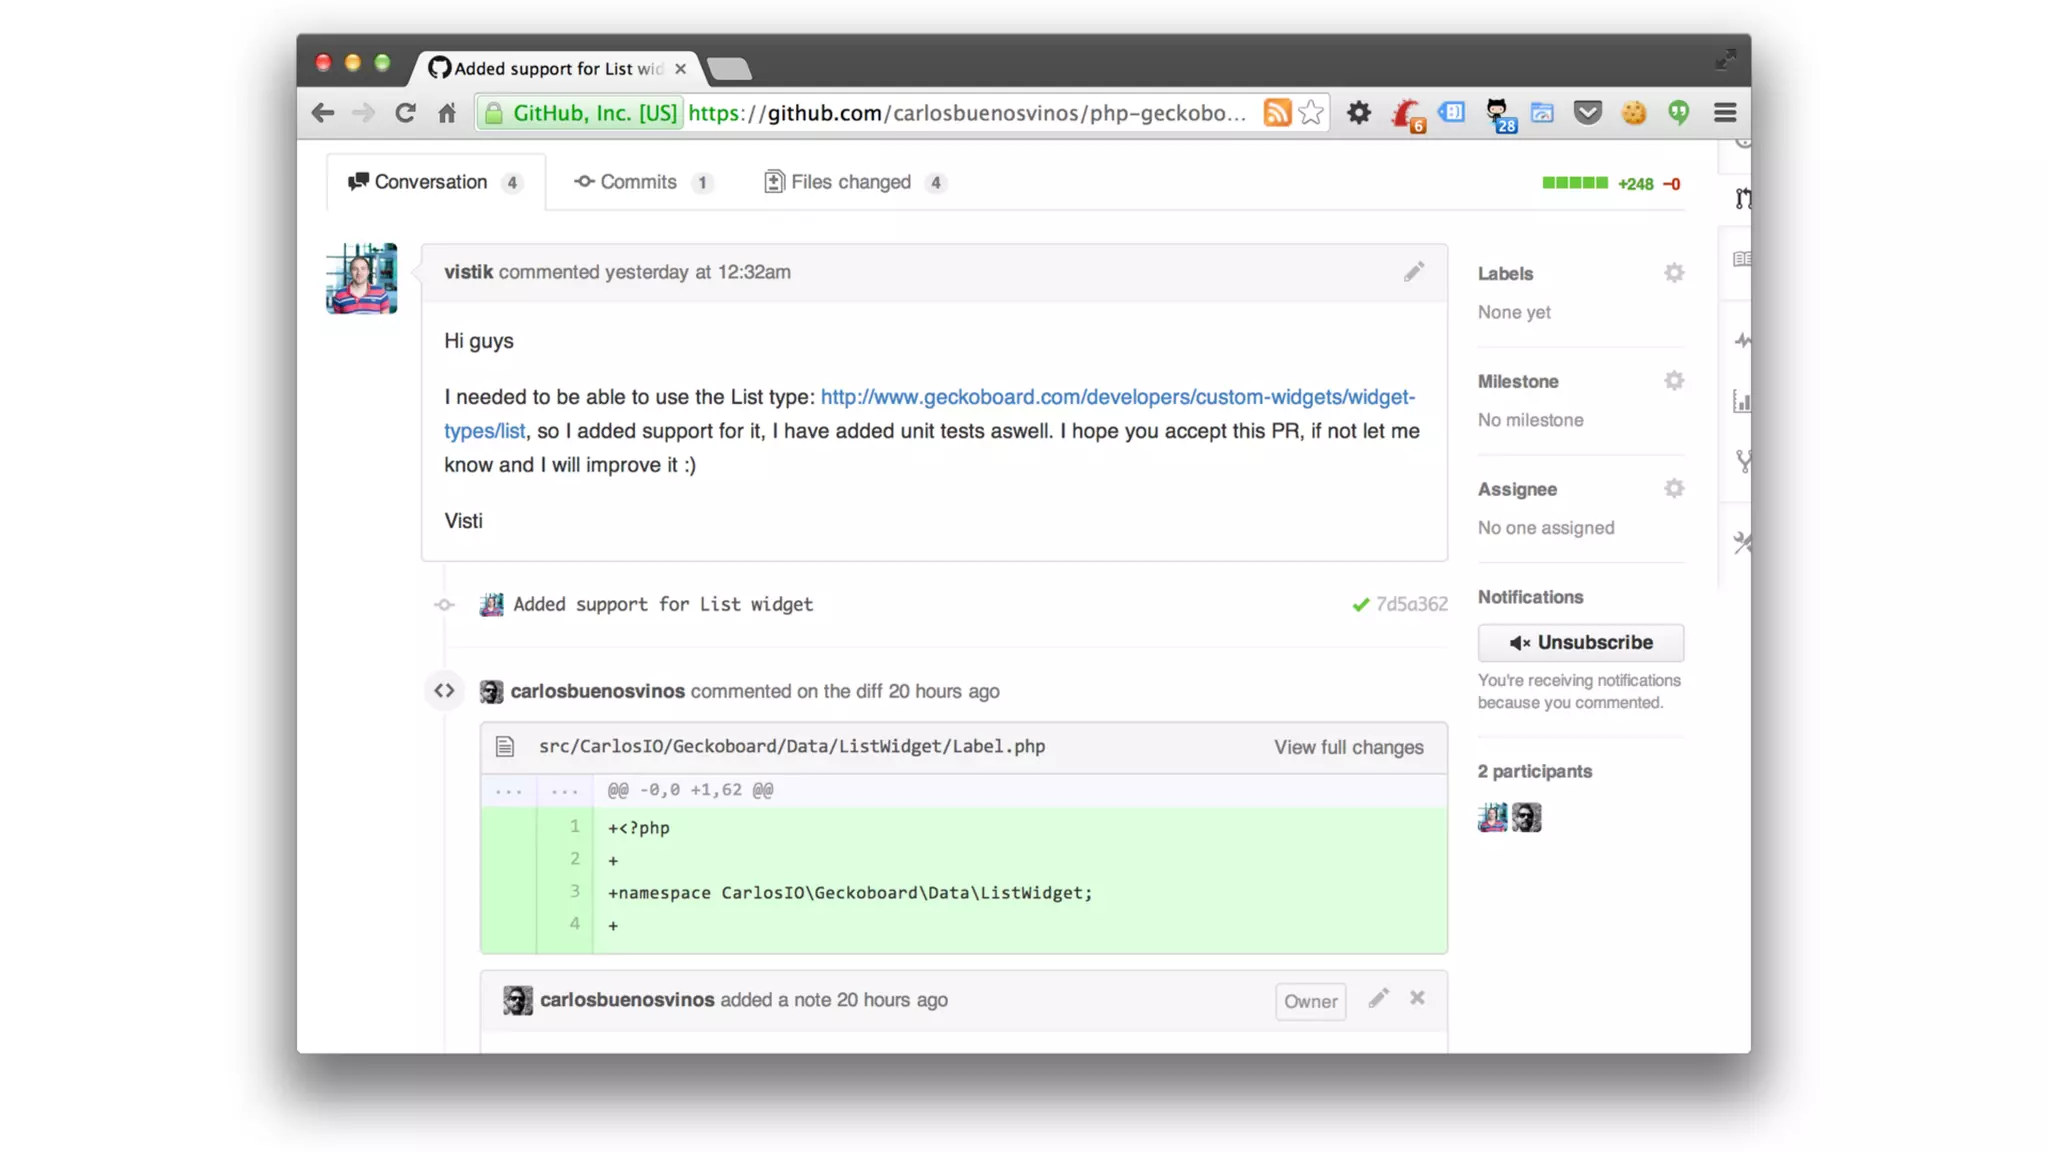Open the Assignee gear menu
Screen dimensions: 2048x1152
point(1673,489)
